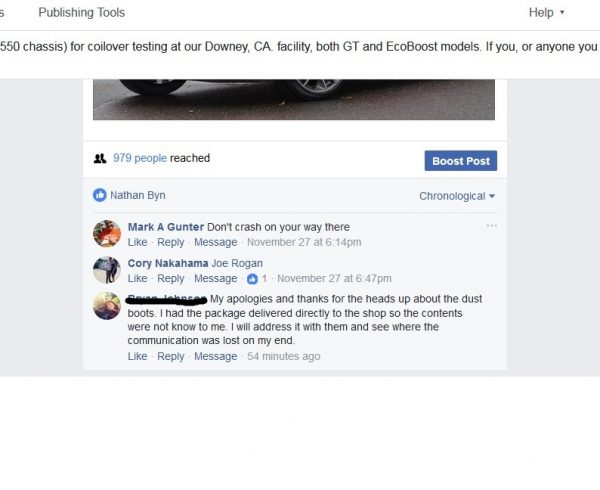Click the blue like reaction icon beside Nathan Byn
The height and width of the screenshot is (490, 600).
pyautogui.click(x=100, y=195)
